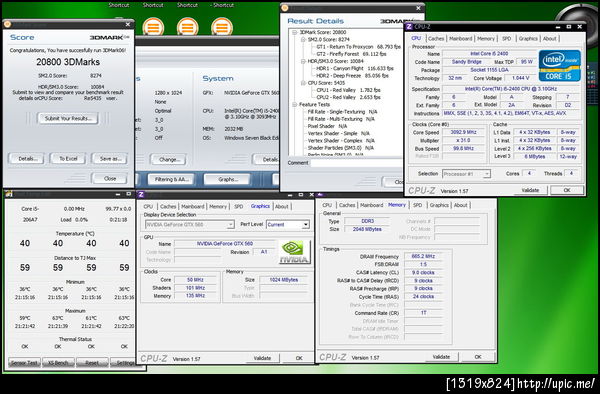Open the Perf Level Current dropdown
The image size is (600, 394).
point(305,225)
